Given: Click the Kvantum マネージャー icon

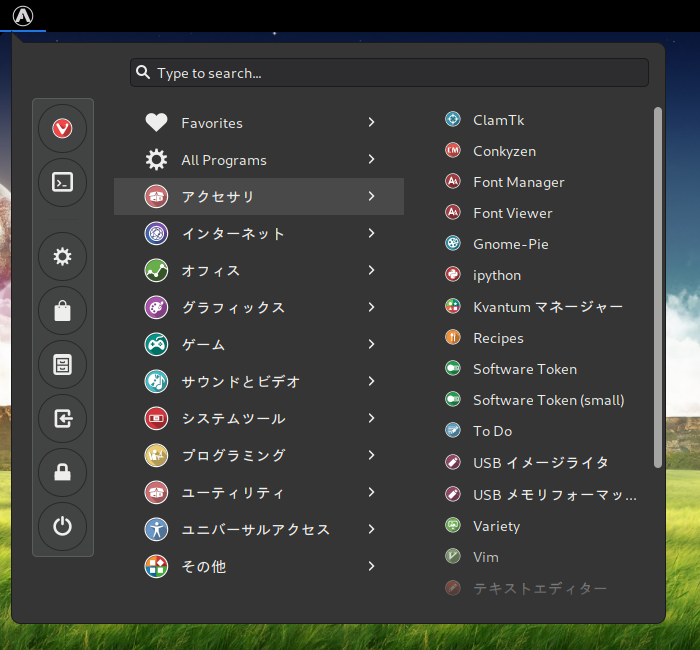Looking at the screenshot, I should coord(453,306).
